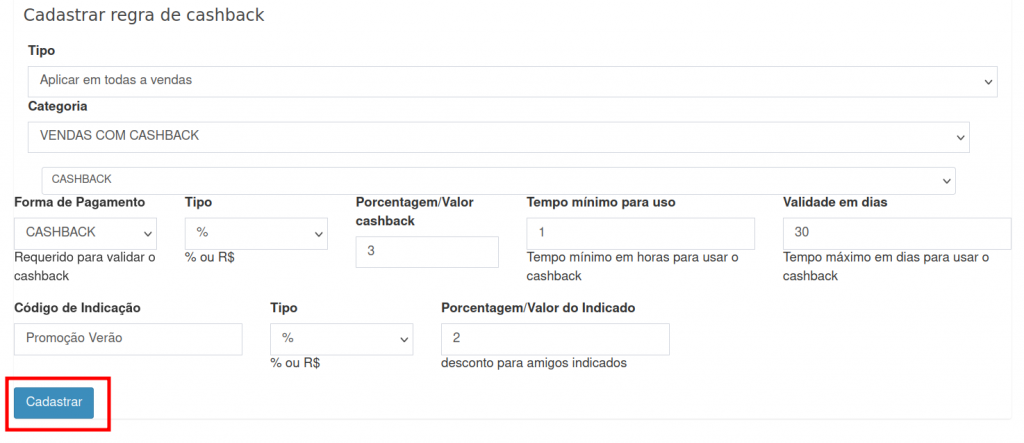
Task: Click the 'desconto para amigos indicados' hint text
Action: pos(533,363)
